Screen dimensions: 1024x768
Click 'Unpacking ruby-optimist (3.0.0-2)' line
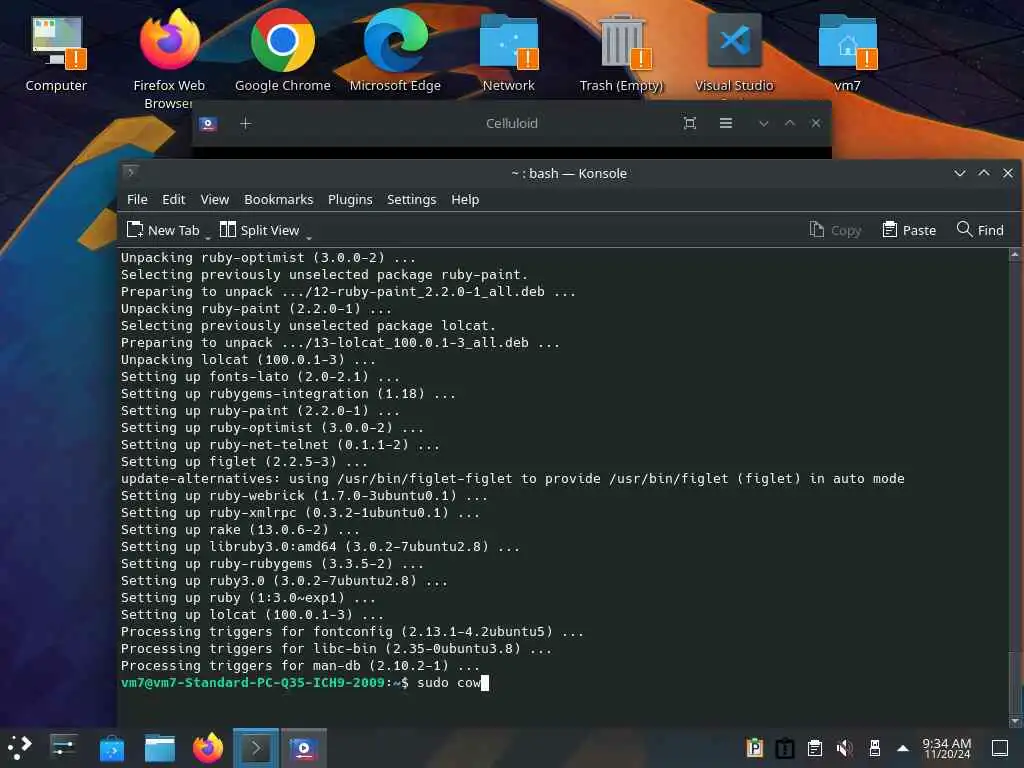click(x=268, y=257)
